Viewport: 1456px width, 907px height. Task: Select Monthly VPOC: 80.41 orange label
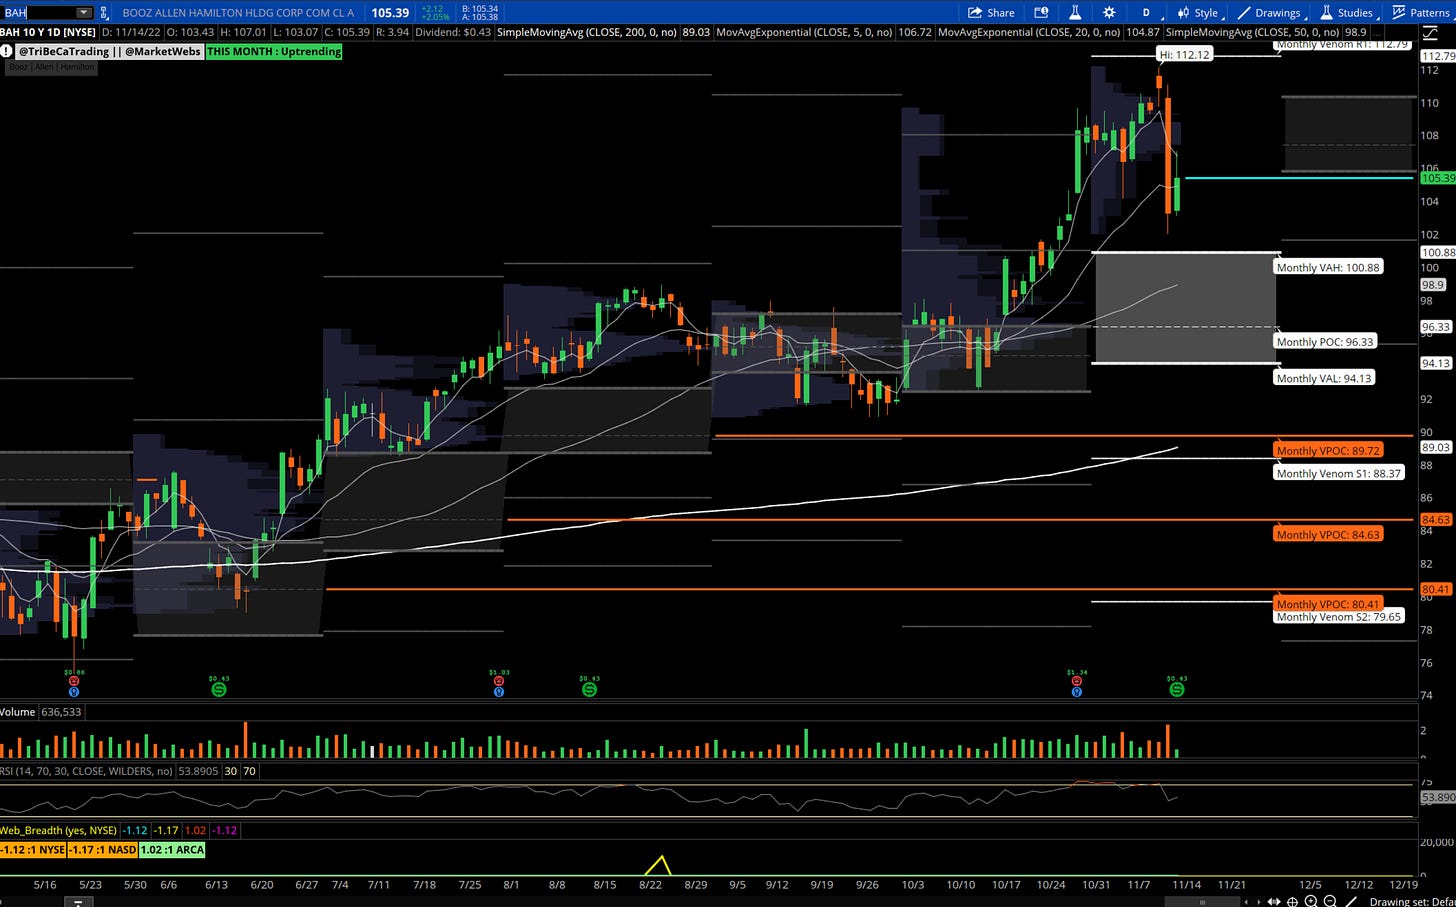click(x=1328, y=604)
